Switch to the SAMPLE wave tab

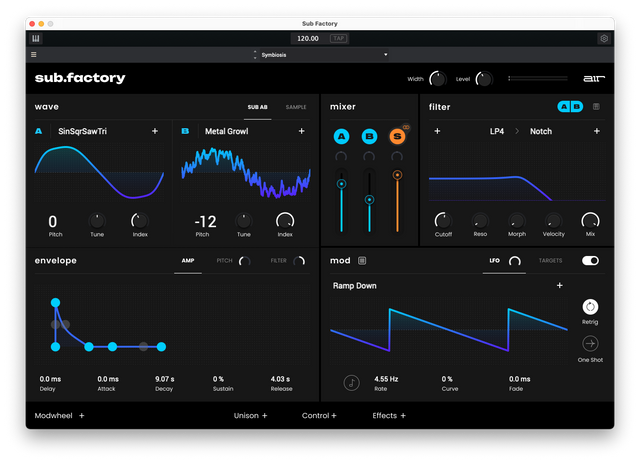coord(296,107)
